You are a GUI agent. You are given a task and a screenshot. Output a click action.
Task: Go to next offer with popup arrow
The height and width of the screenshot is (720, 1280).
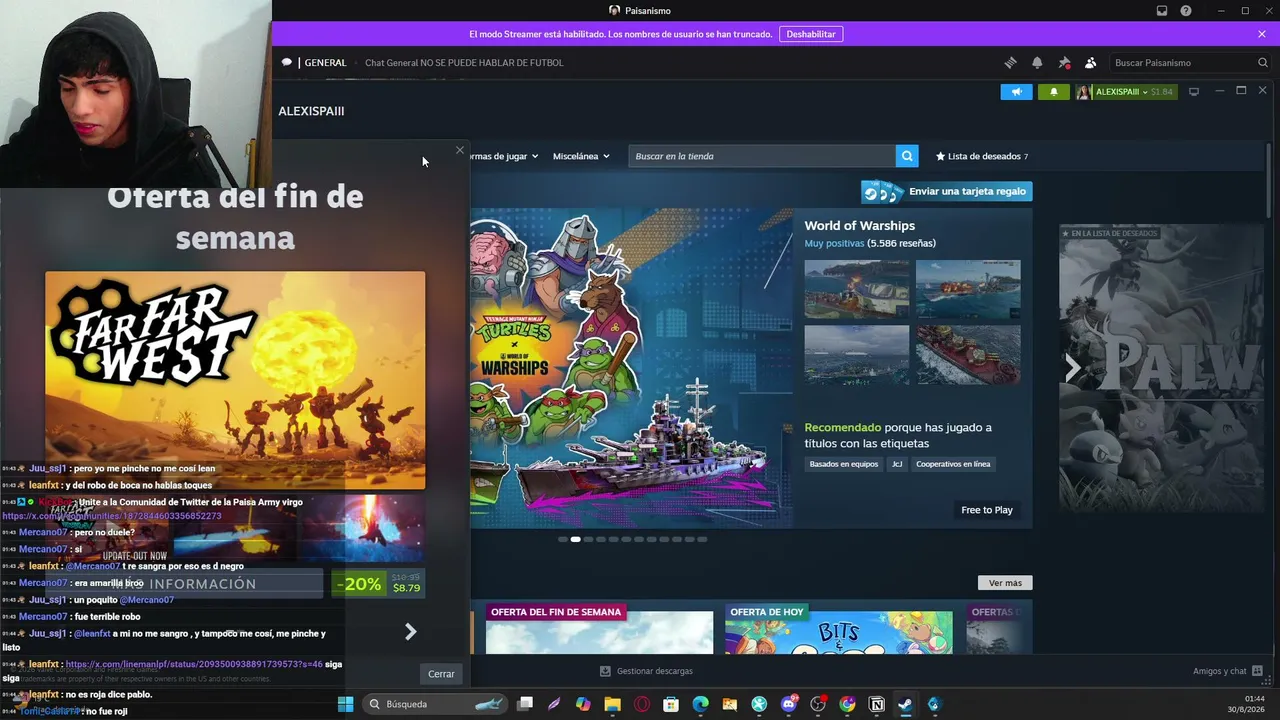click(410, 631)
